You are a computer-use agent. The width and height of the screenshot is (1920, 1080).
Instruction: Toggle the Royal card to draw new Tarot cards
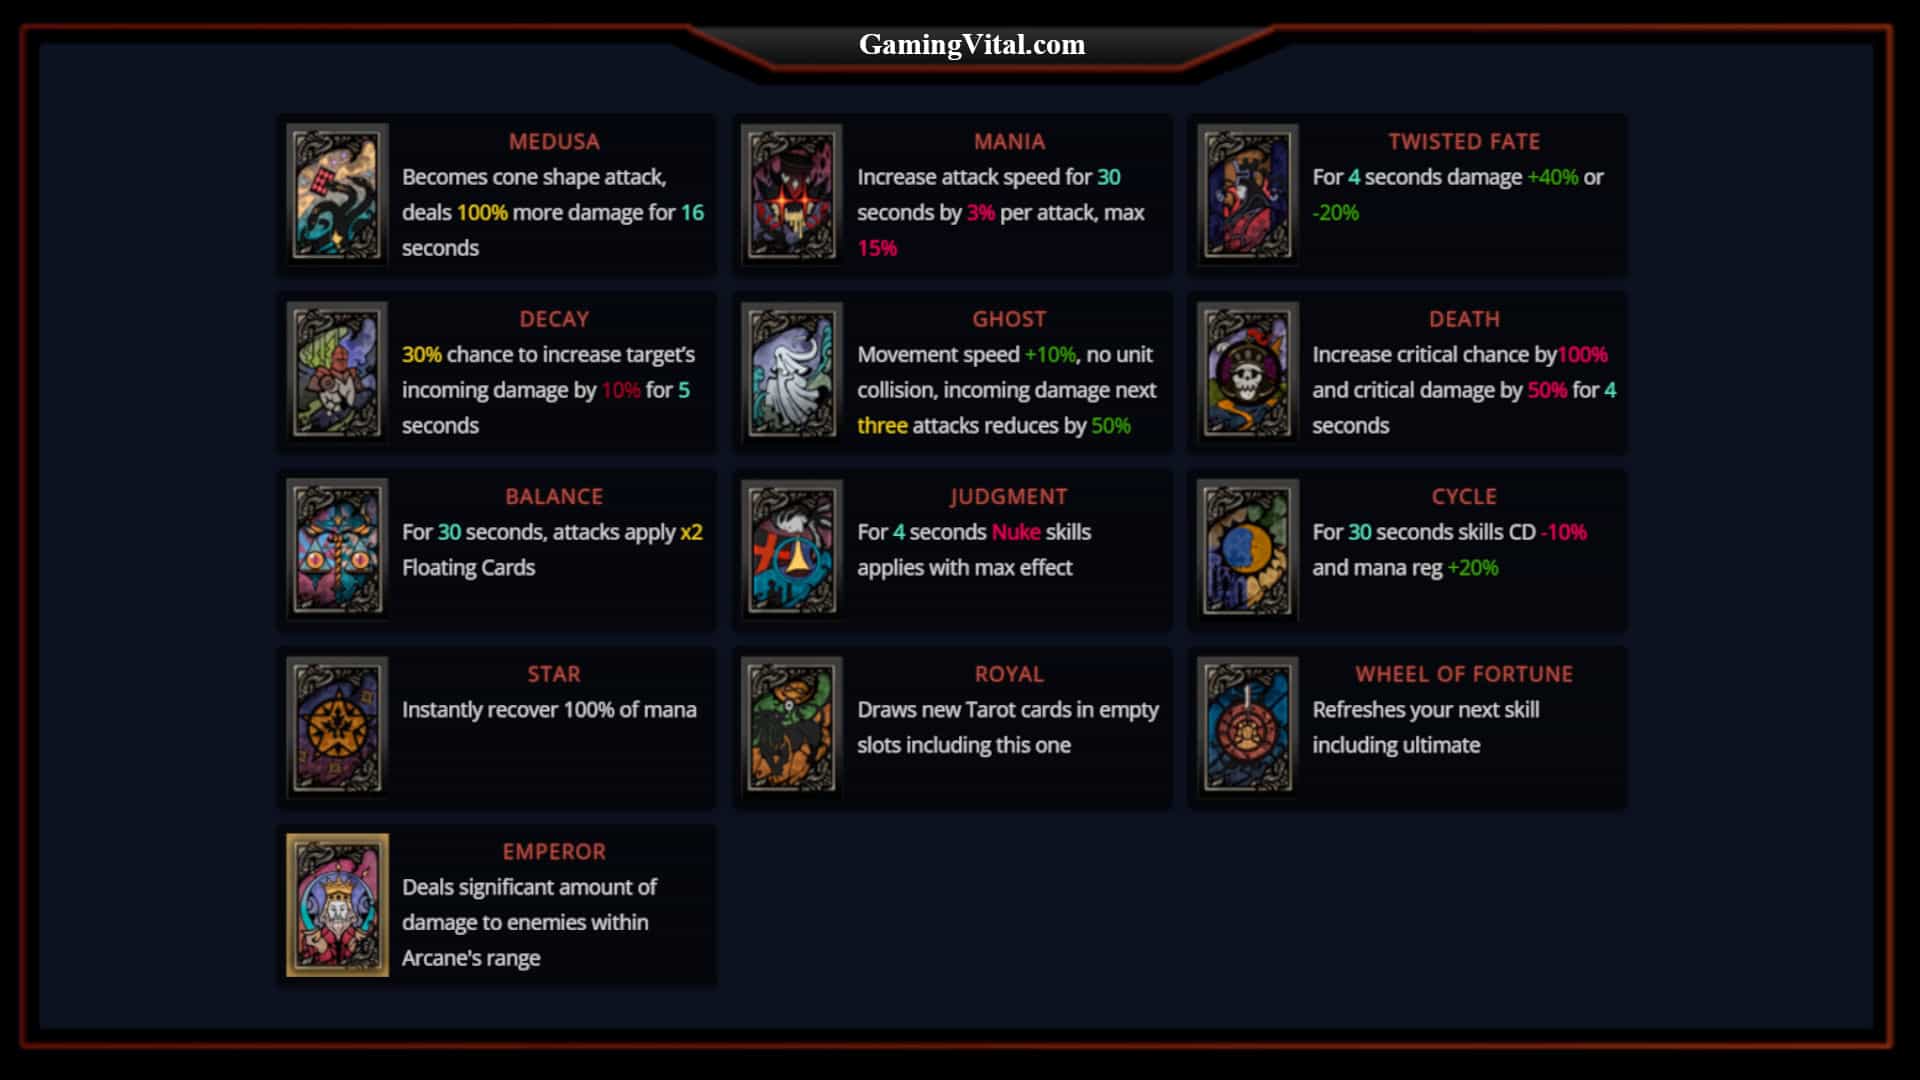791,725
